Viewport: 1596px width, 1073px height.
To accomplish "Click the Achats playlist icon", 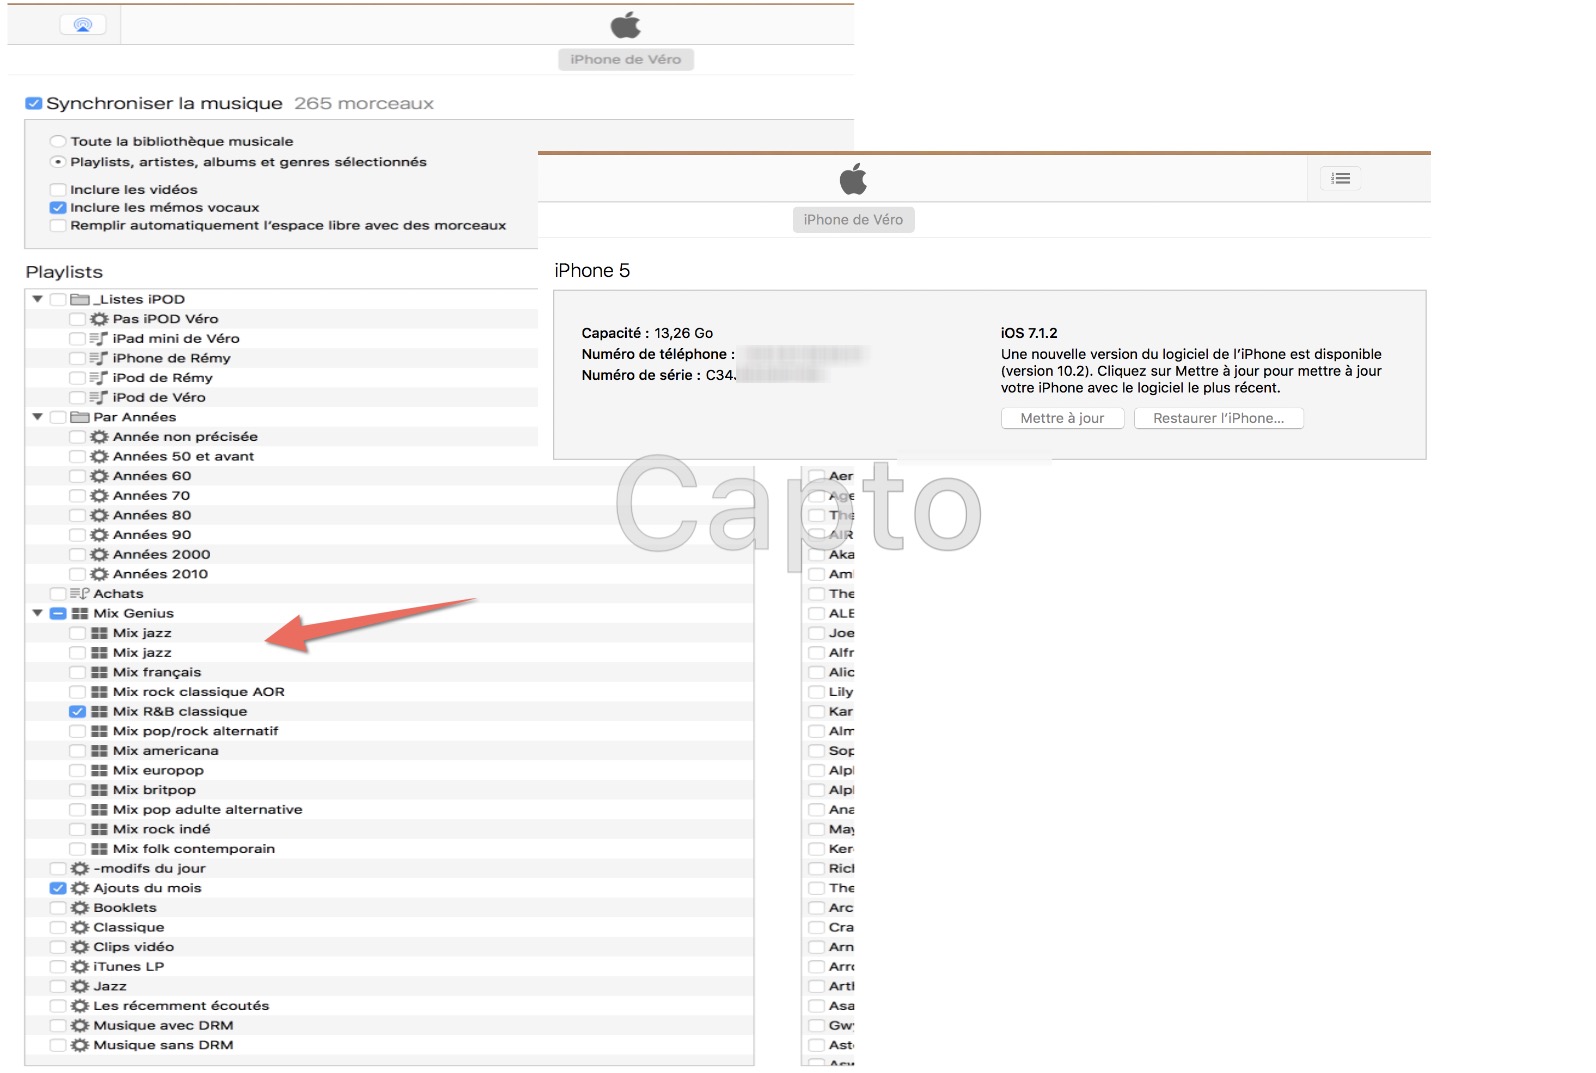I will tap(80, 593).
